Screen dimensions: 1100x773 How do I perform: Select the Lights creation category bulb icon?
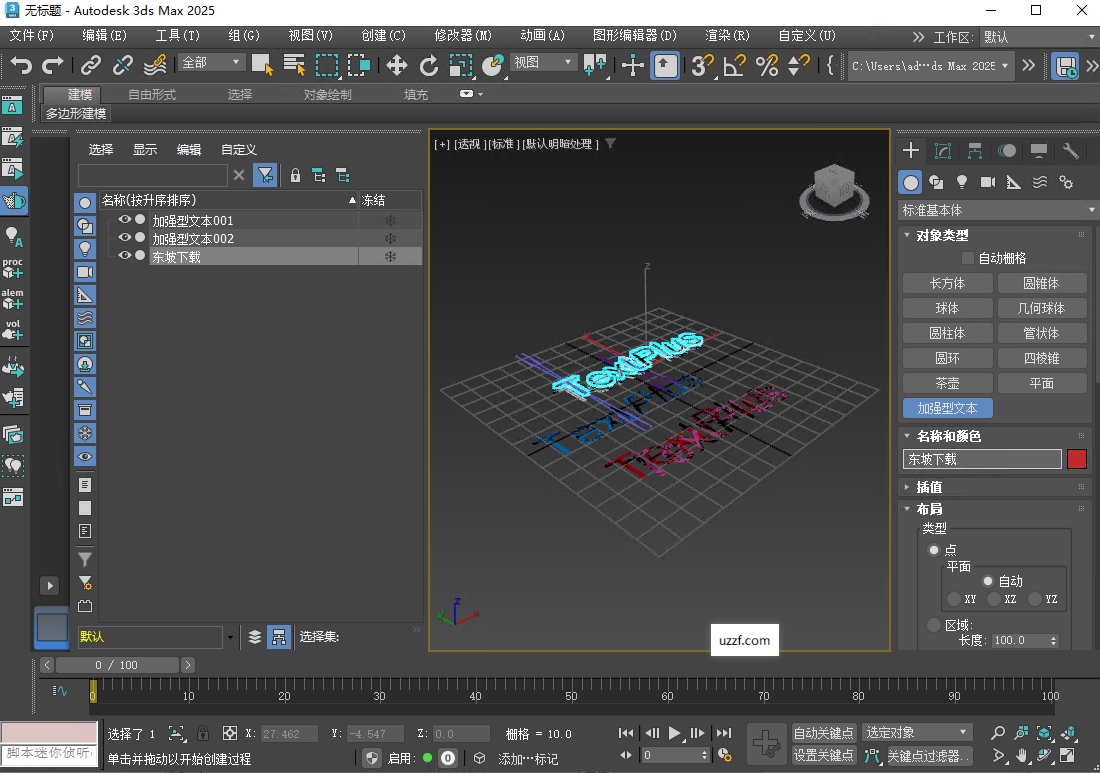[x=962, y=182]
